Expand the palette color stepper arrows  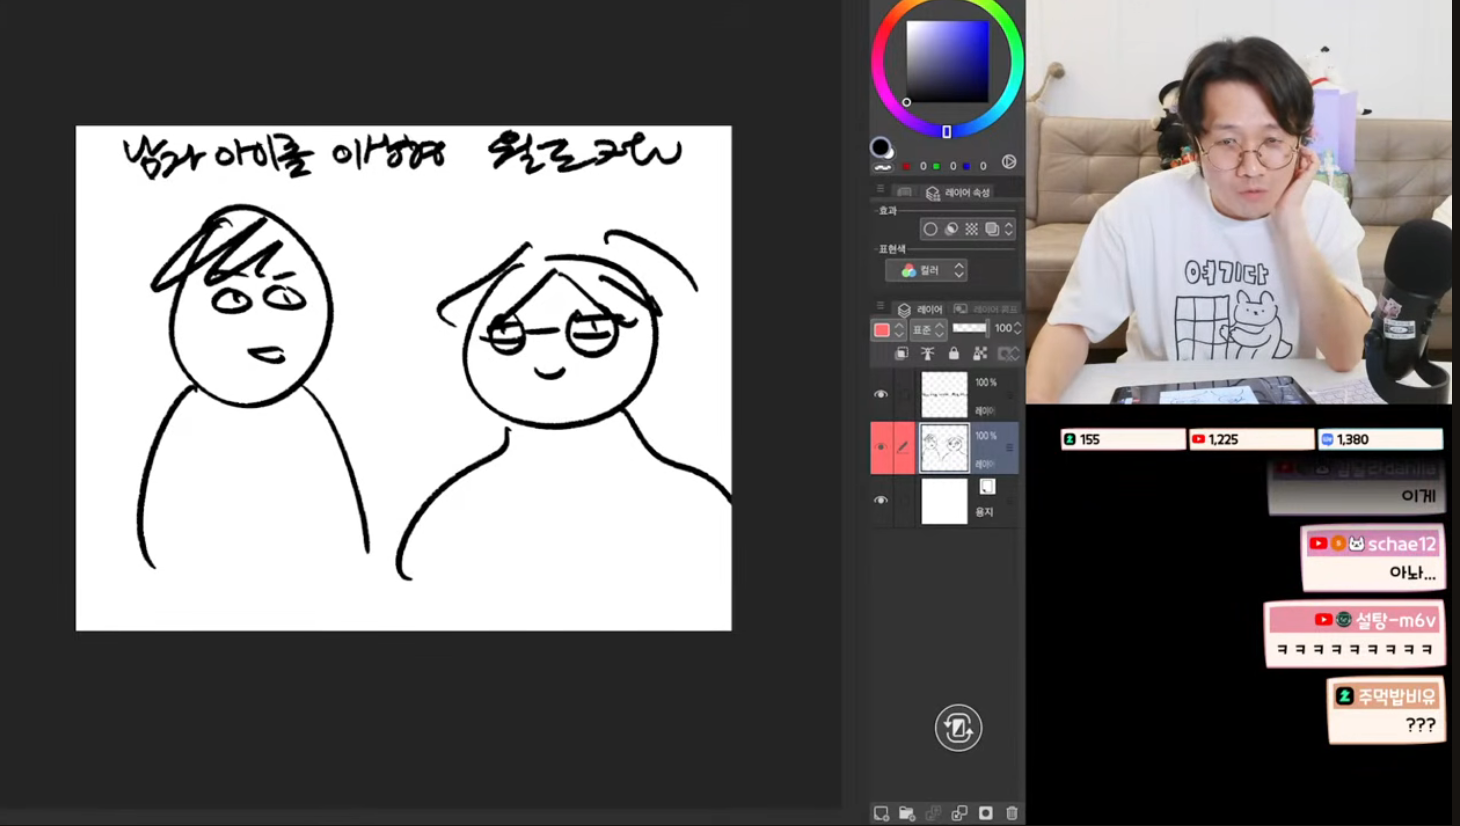point(899,330)
